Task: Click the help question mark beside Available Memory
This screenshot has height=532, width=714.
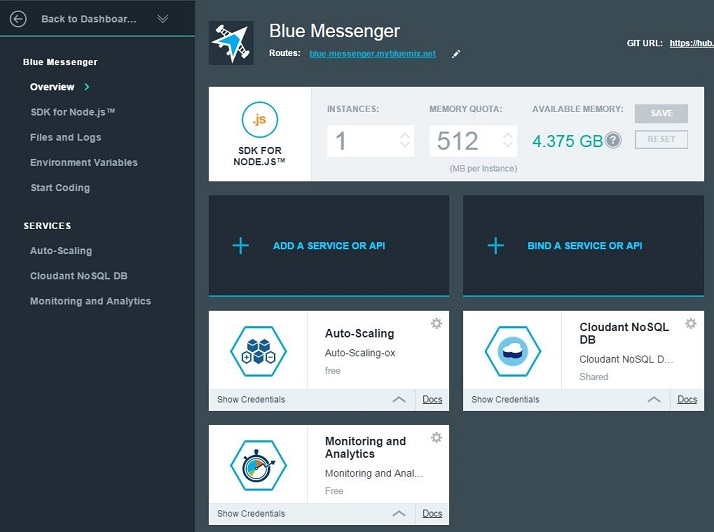Action: [613, 140]
